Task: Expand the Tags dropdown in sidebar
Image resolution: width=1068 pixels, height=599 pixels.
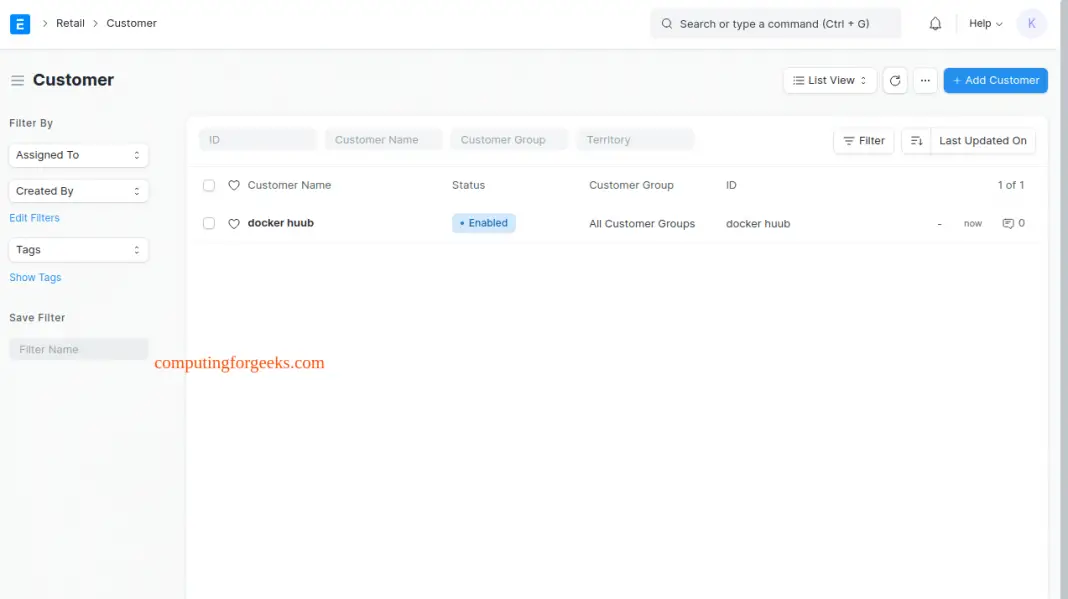Action: [x=78, y=250]
